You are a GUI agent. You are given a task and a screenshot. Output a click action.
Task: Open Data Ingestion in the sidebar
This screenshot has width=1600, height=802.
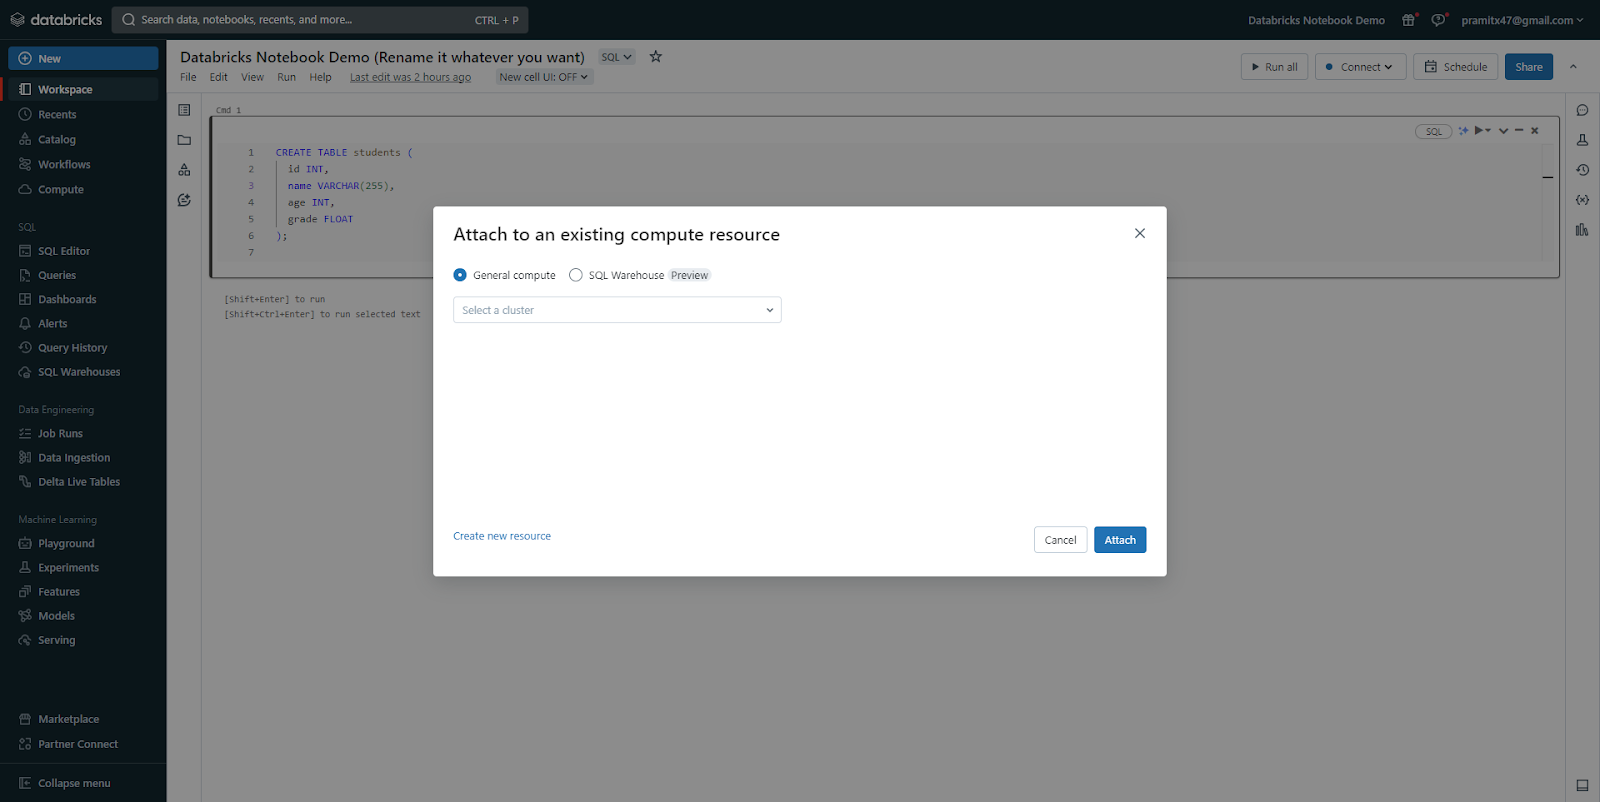point(83,457)
